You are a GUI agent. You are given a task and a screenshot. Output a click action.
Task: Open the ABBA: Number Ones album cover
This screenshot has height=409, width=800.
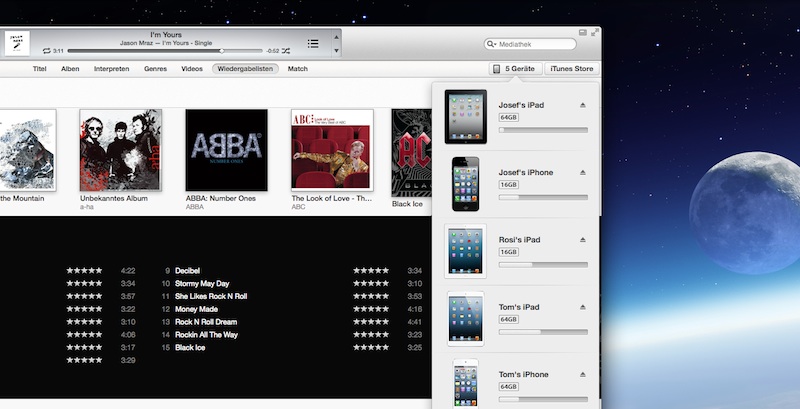[x=227, y=150]
